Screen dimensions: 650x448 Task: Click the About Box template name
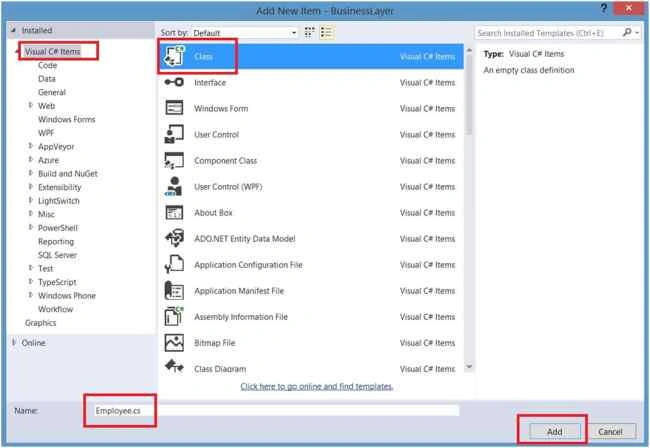[213, 213]
